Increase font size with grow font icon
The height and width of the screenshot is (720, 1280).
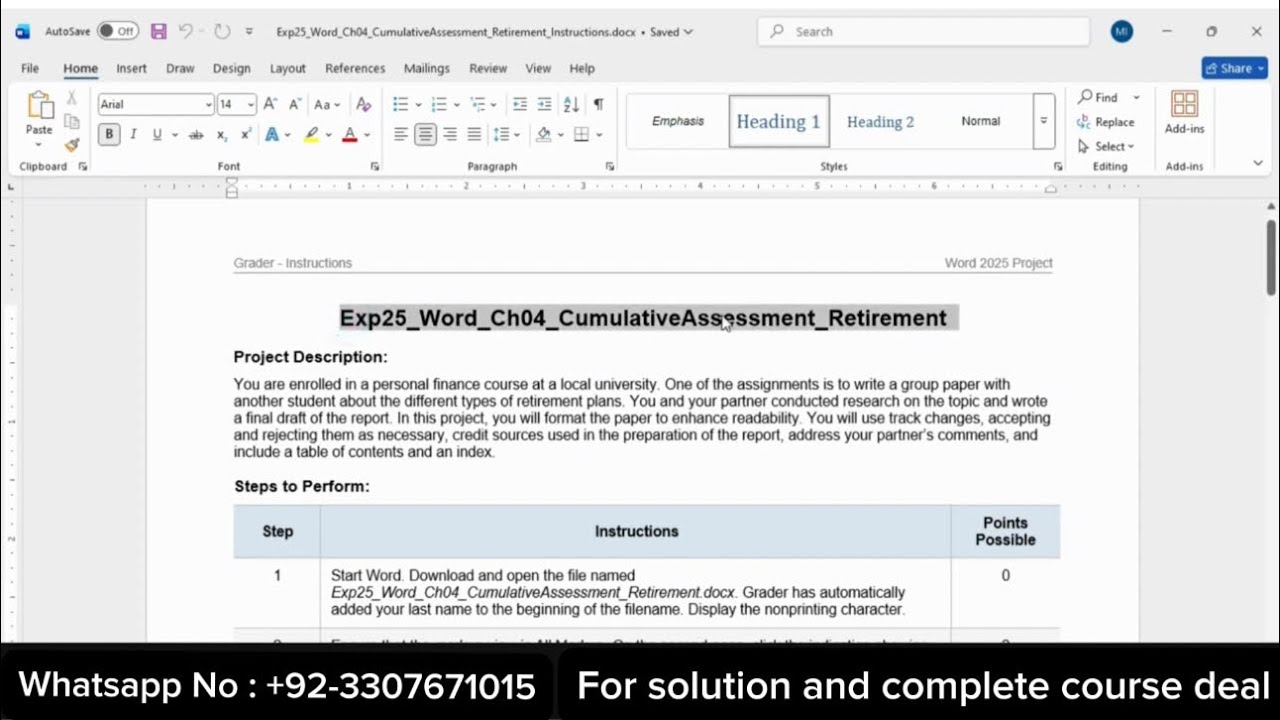click(270, 104)
